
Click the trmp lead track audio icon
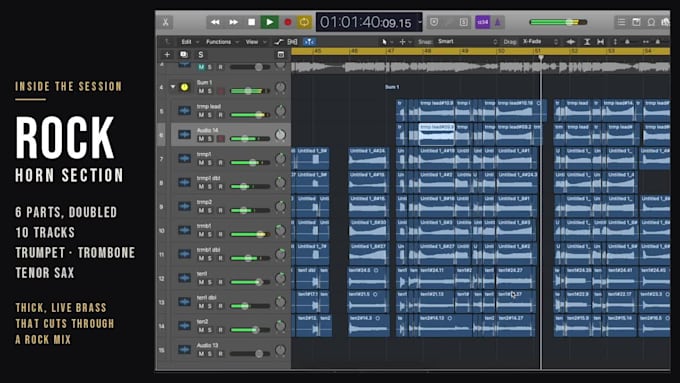[185, 111]
